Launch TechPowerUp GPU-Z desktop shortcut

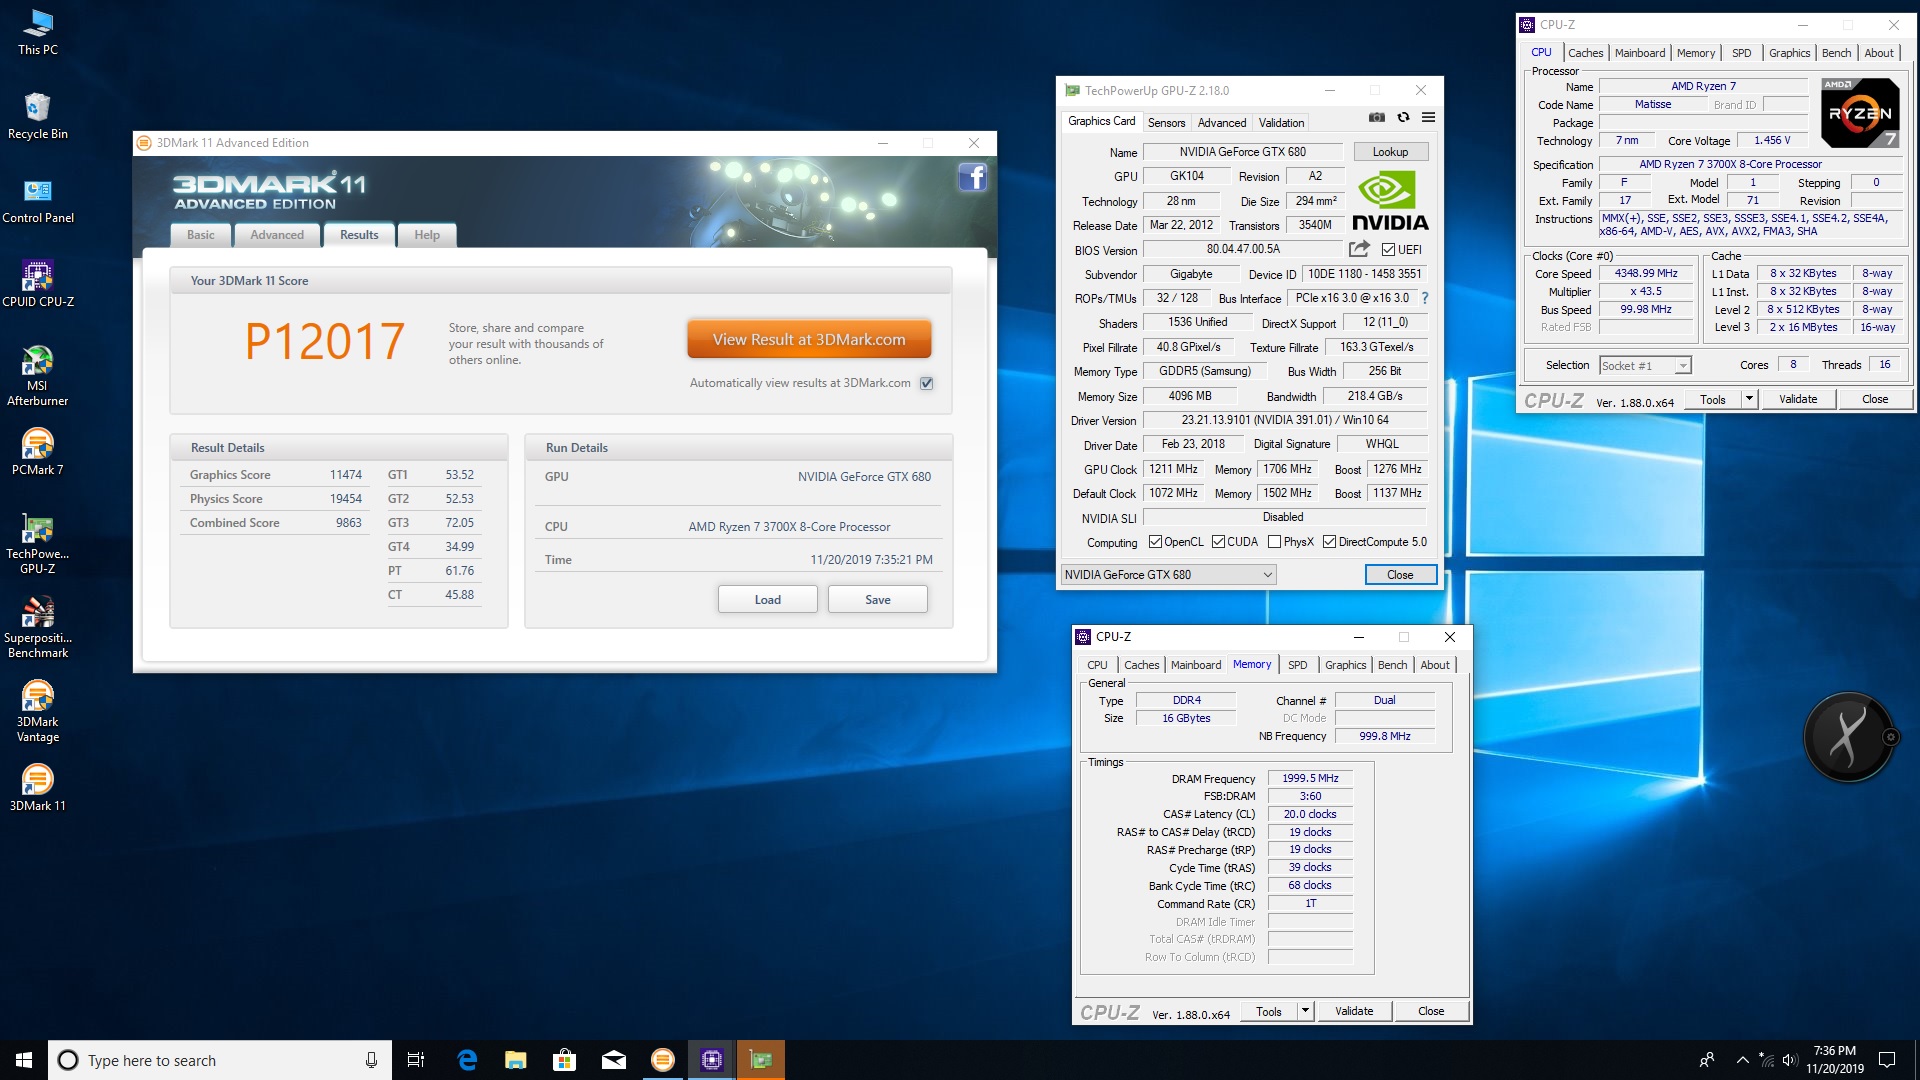point(38,543)
